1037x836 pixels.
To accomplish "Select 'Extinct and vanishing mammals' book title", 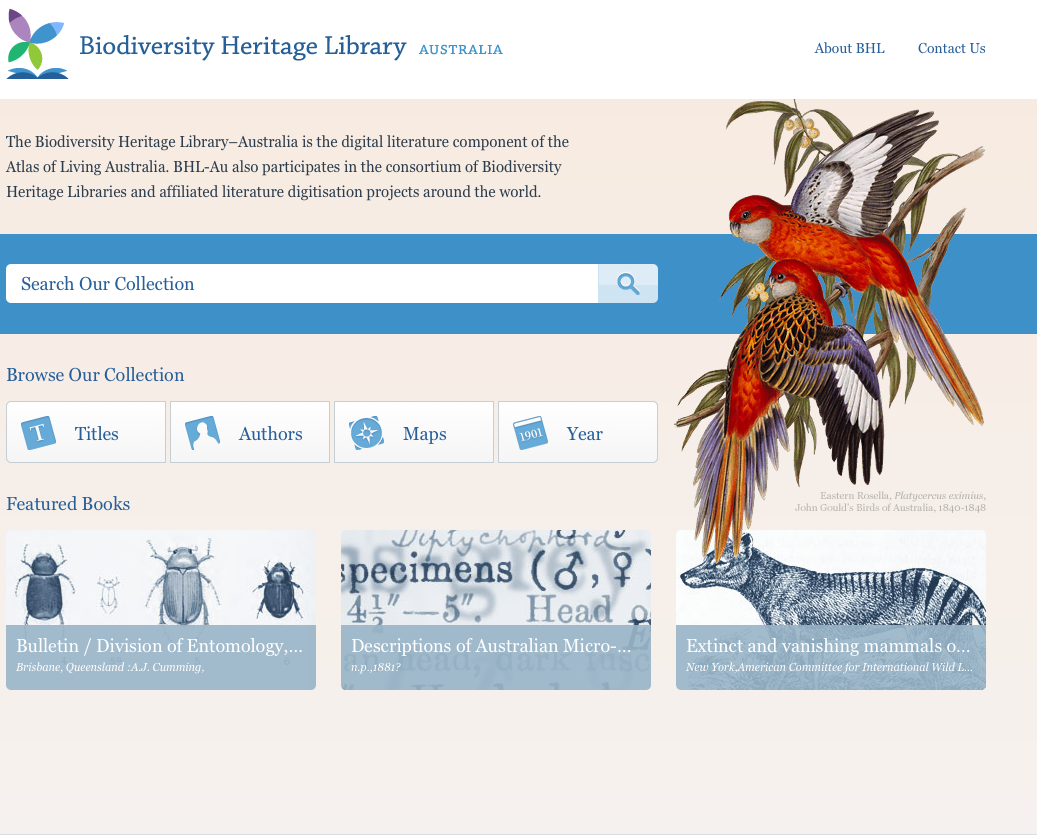I will click(828, 646).
